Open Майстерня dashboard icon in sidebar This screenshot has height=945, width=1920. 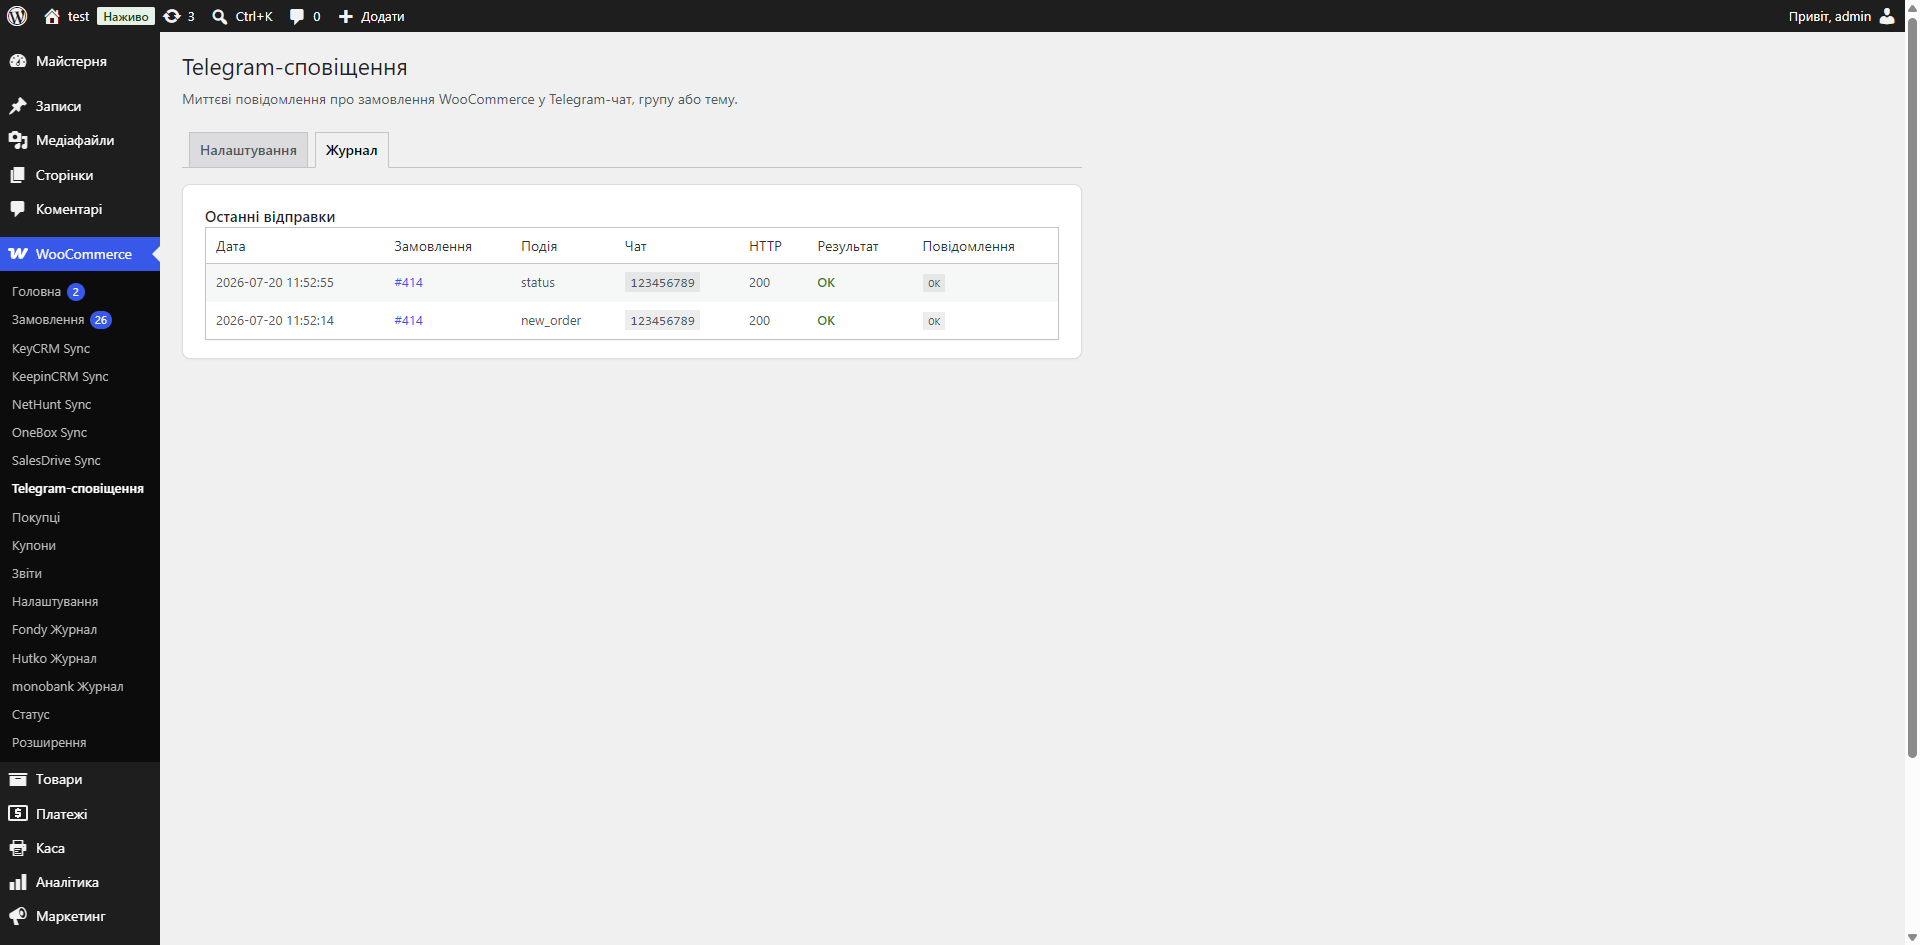coord(18,61)
